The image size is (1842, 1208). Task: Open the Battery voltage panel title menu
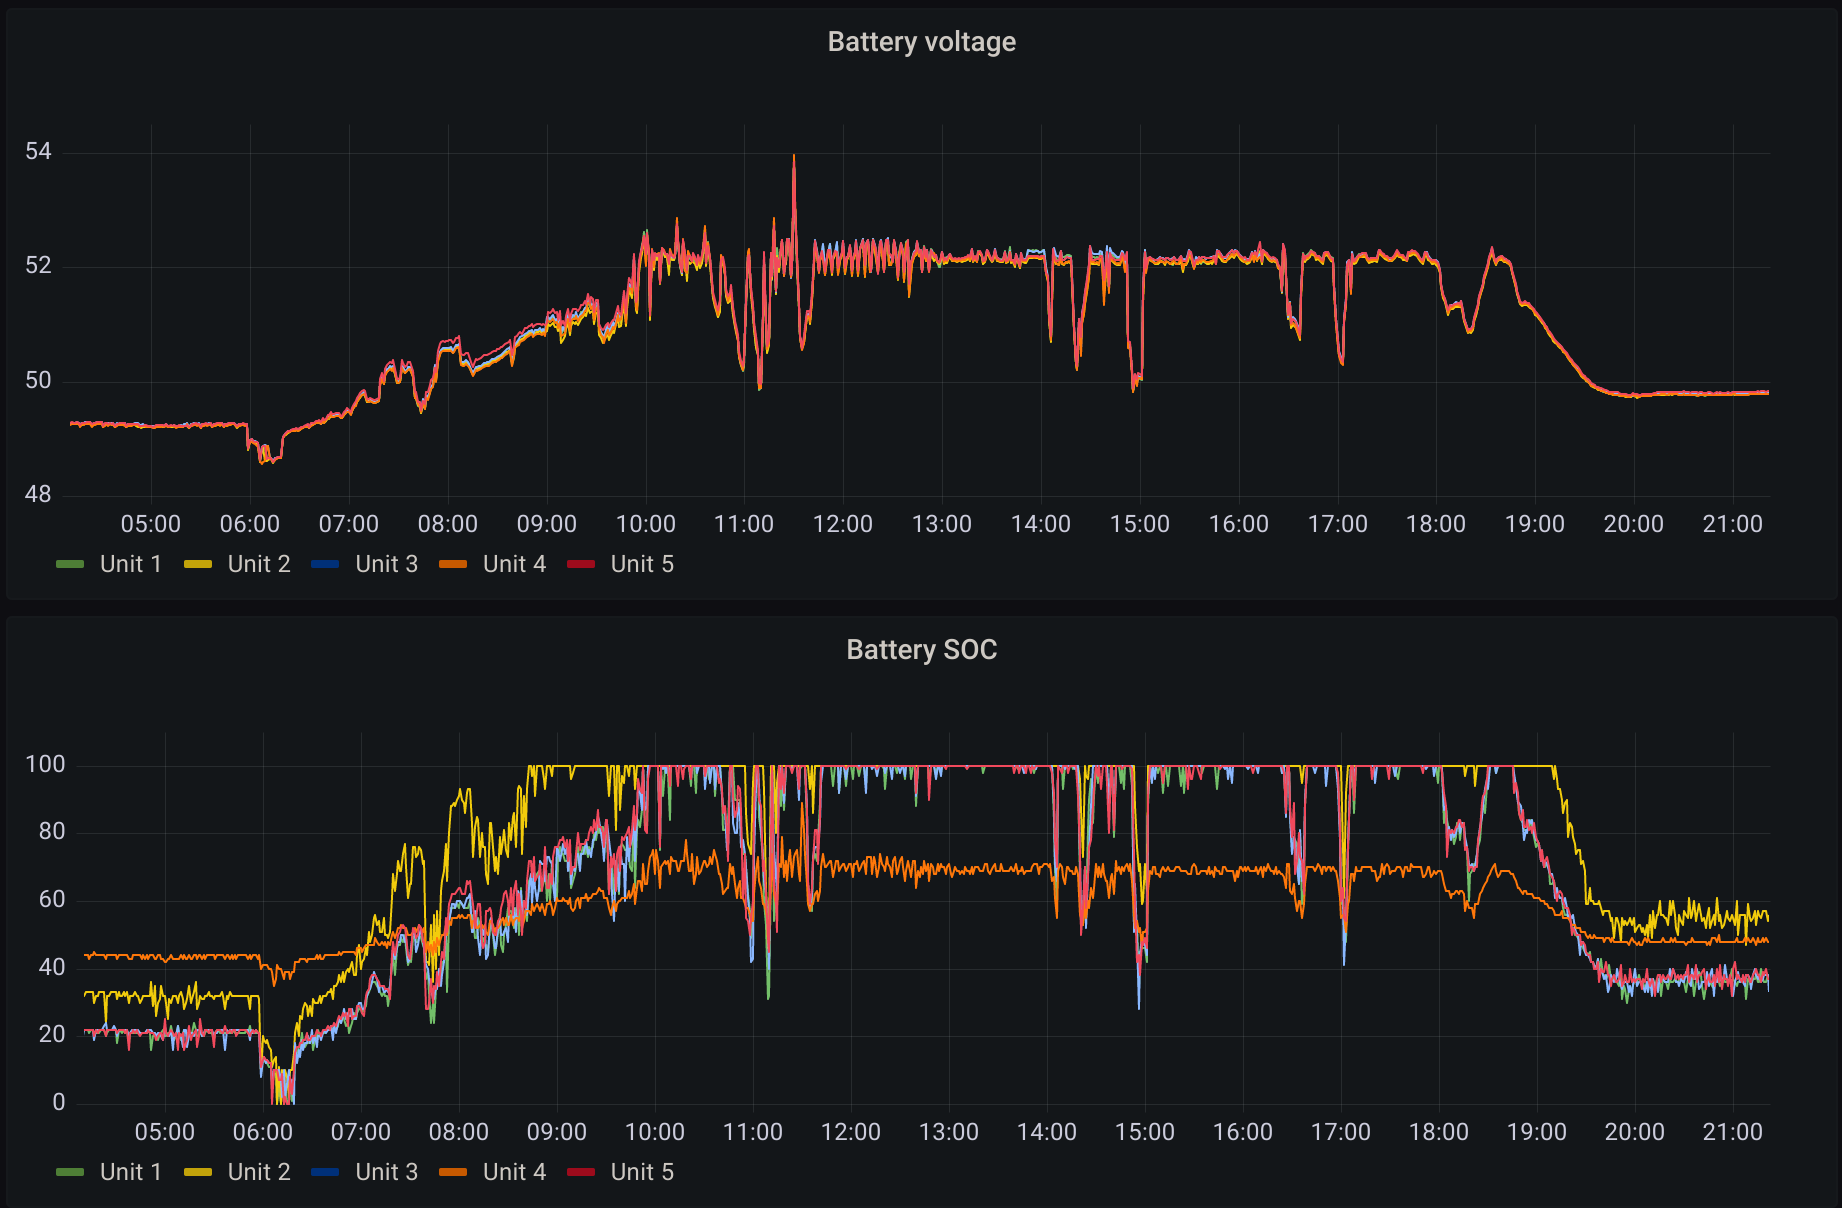click(x=921, y=42)
